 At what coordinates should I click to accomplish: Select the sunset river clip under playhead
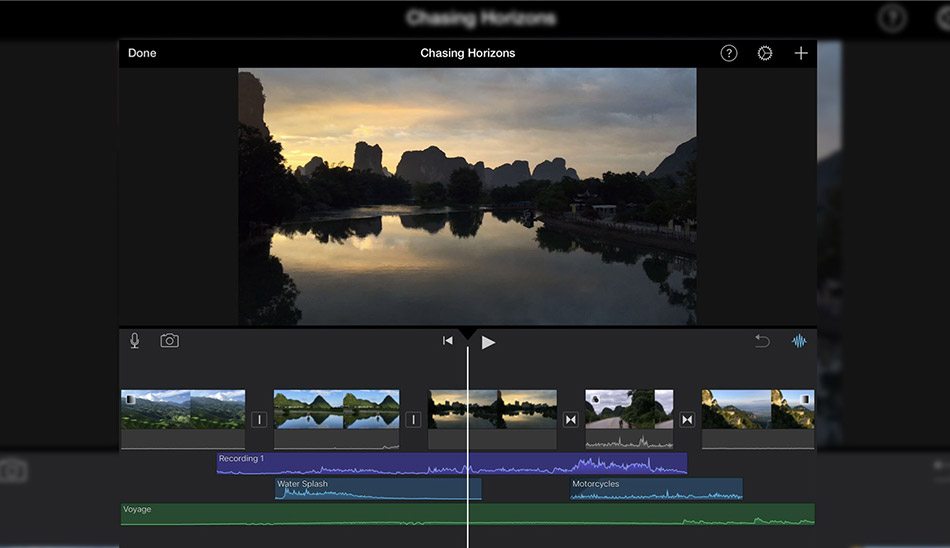click(x=493, y=419)
